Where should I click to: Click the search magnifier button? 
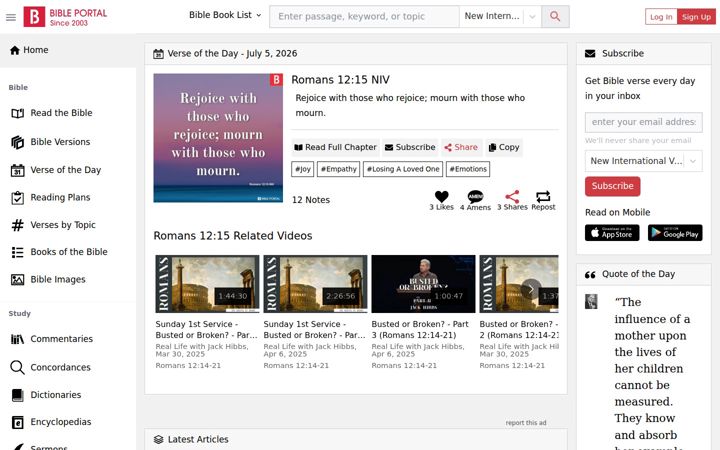[x=555, y=17]
